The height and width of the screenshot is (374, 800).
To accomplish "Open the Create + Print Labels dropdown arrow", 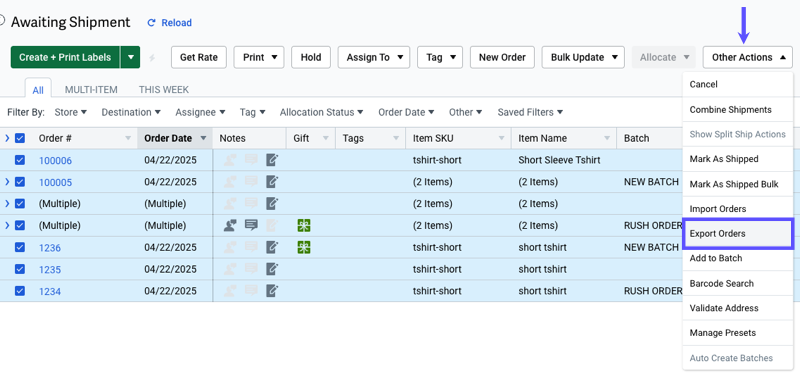I will 131,57.
